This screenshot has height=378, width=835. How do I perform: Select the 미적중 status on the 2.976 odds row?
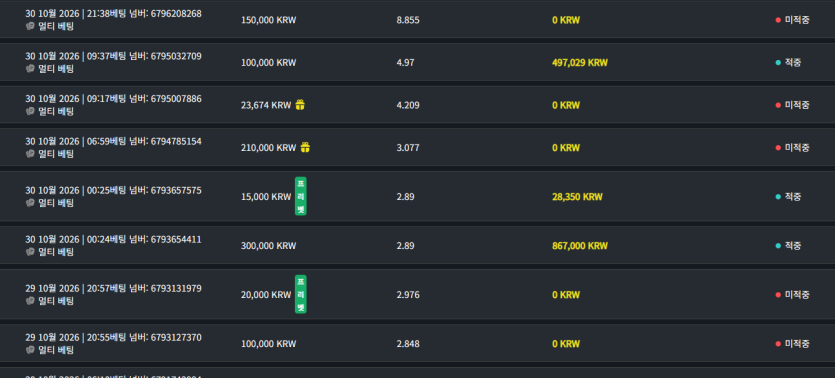(797, 295)
